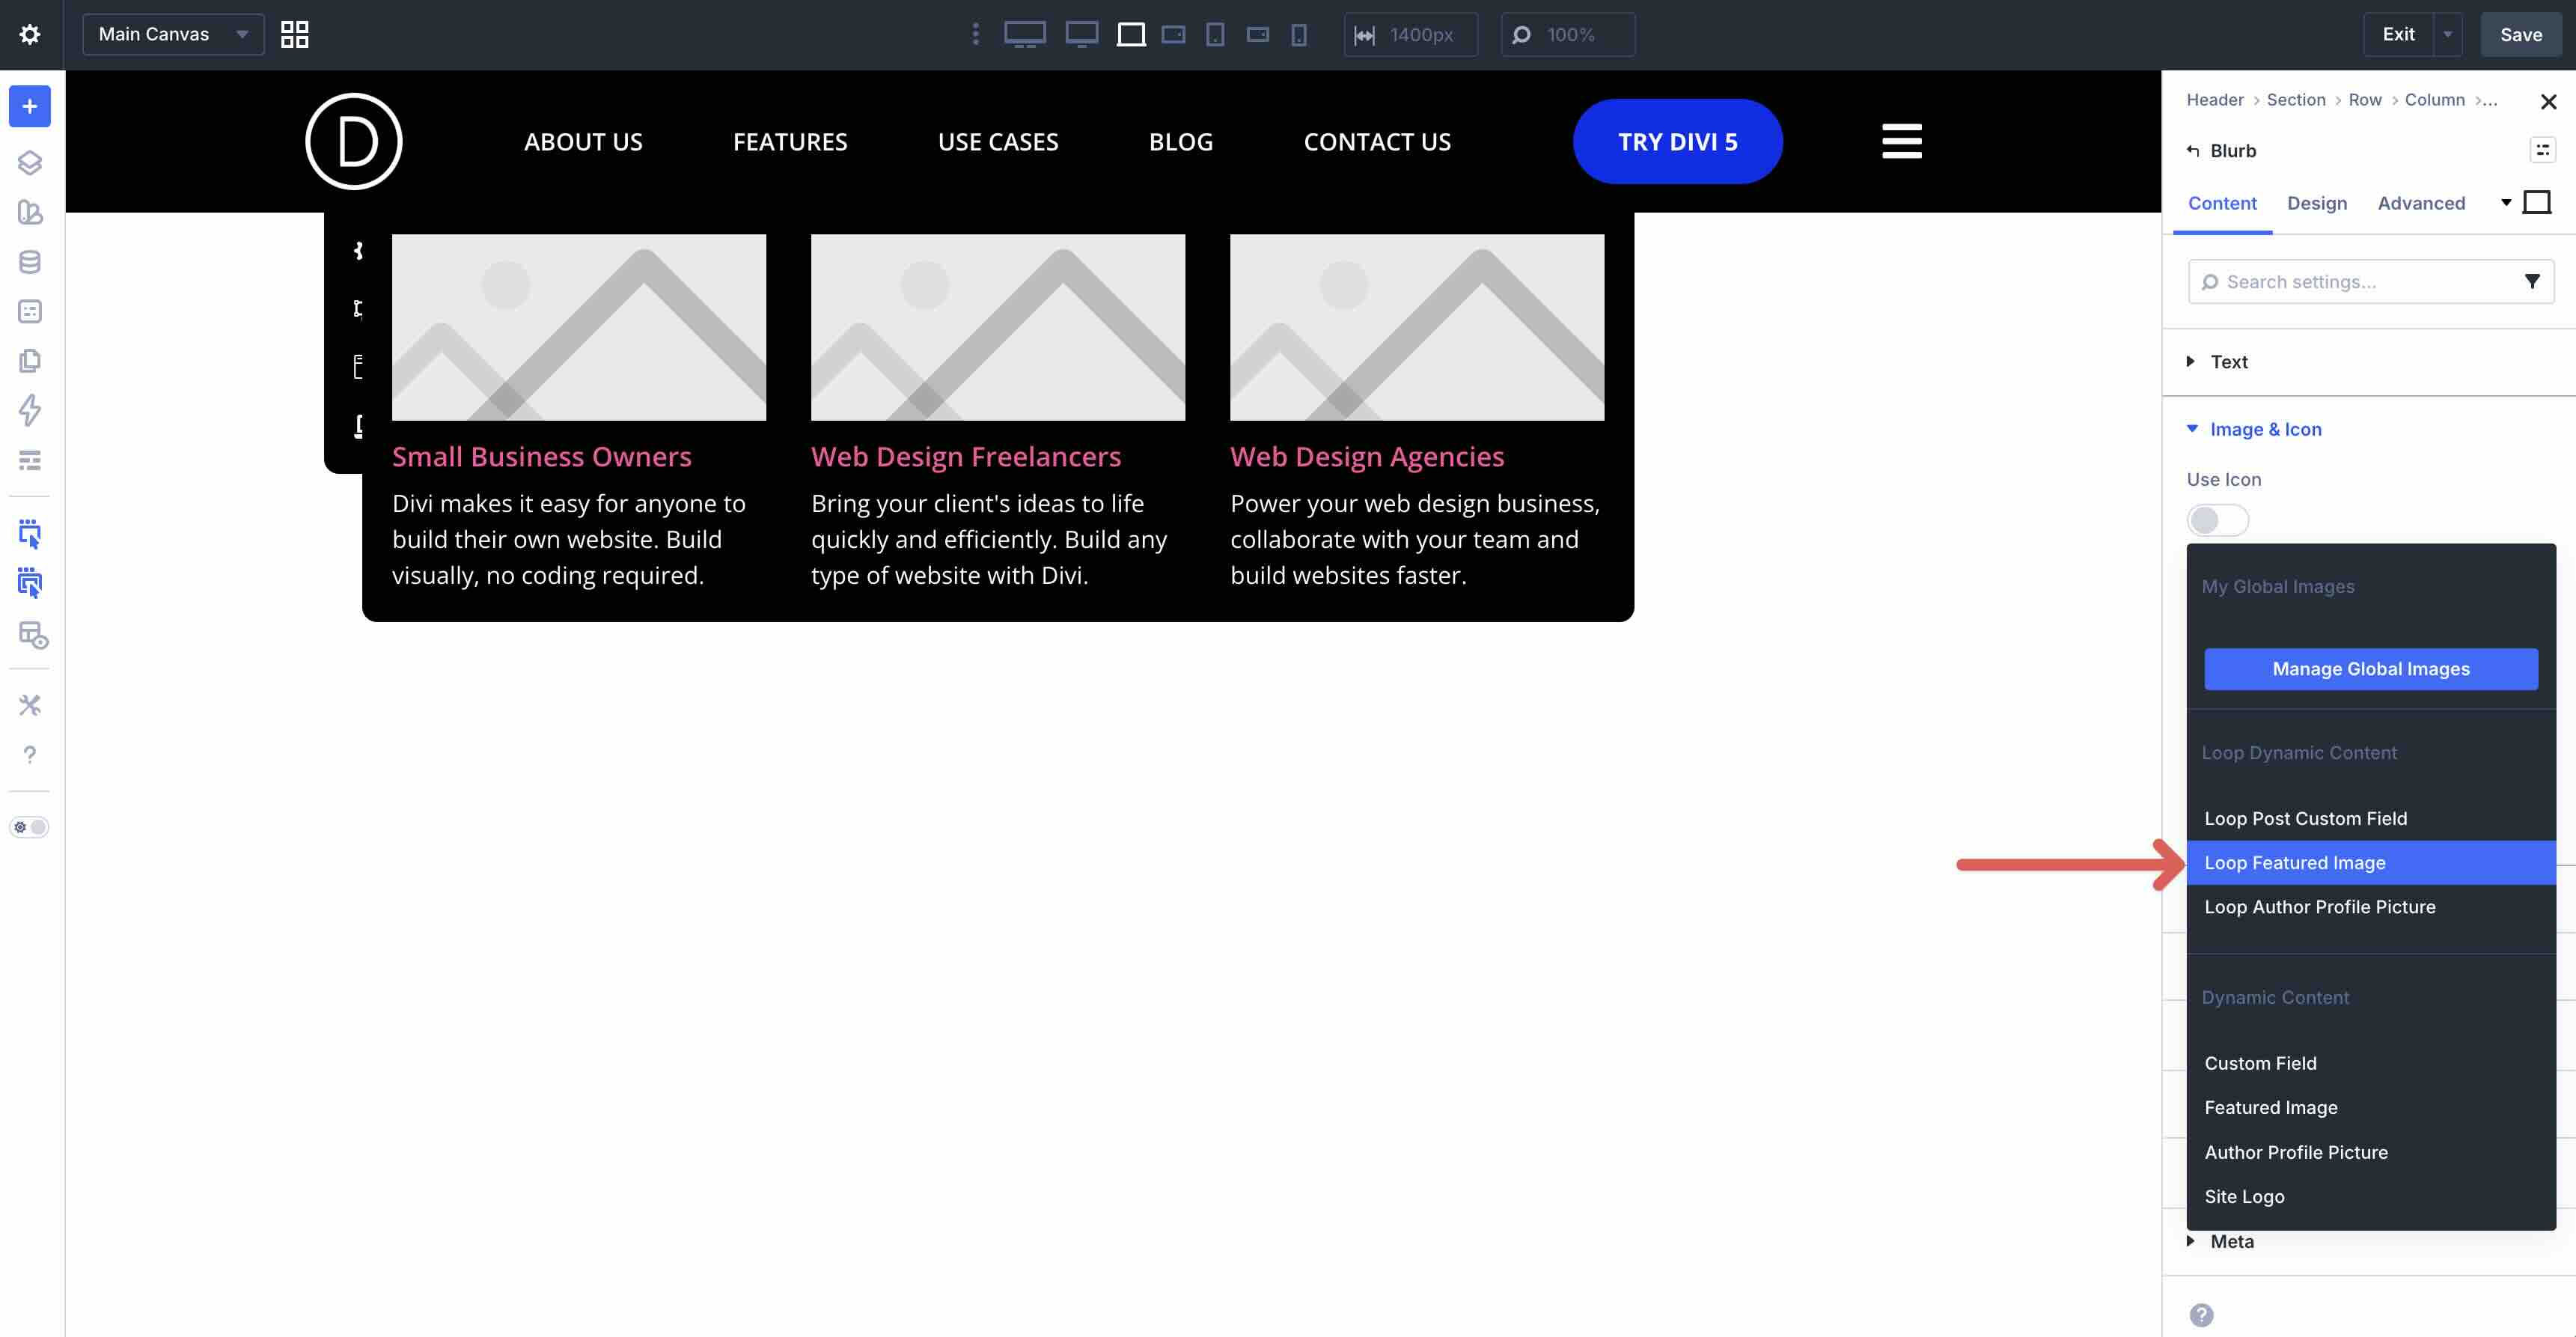Screen dimensions: 2576x1337
Task: Toggle the gear switch at bottom of sidebar
Action: [x=29, y=826]
